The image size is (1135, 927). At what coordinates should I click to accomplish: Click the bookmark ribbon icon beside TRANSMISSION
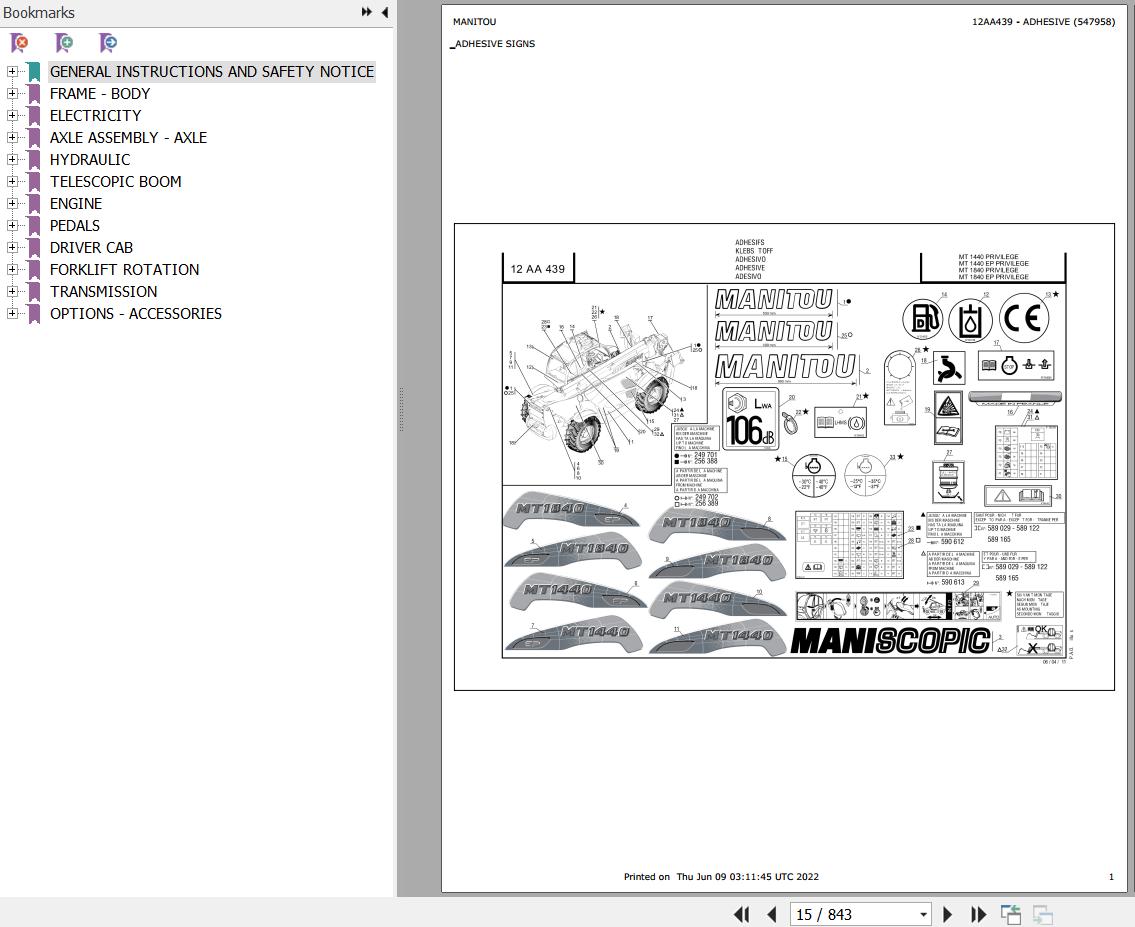click(34, 292)
